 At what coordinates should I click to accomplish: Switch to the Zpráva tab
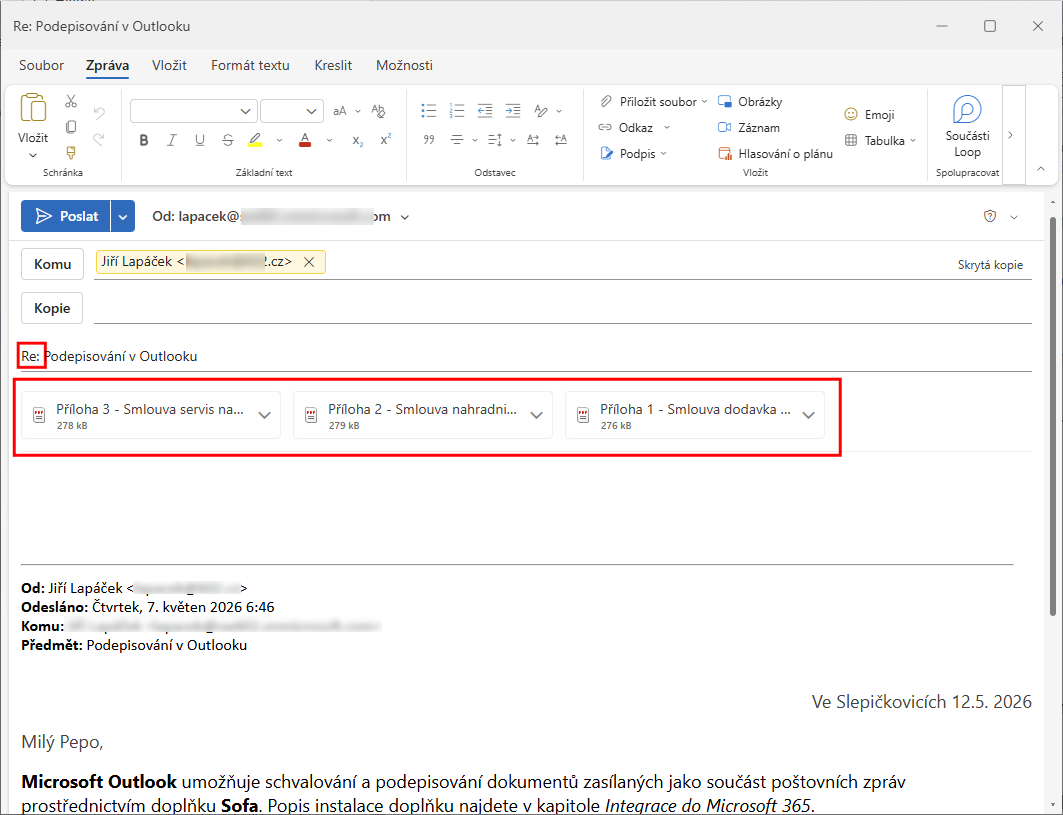tap(107, 66)
